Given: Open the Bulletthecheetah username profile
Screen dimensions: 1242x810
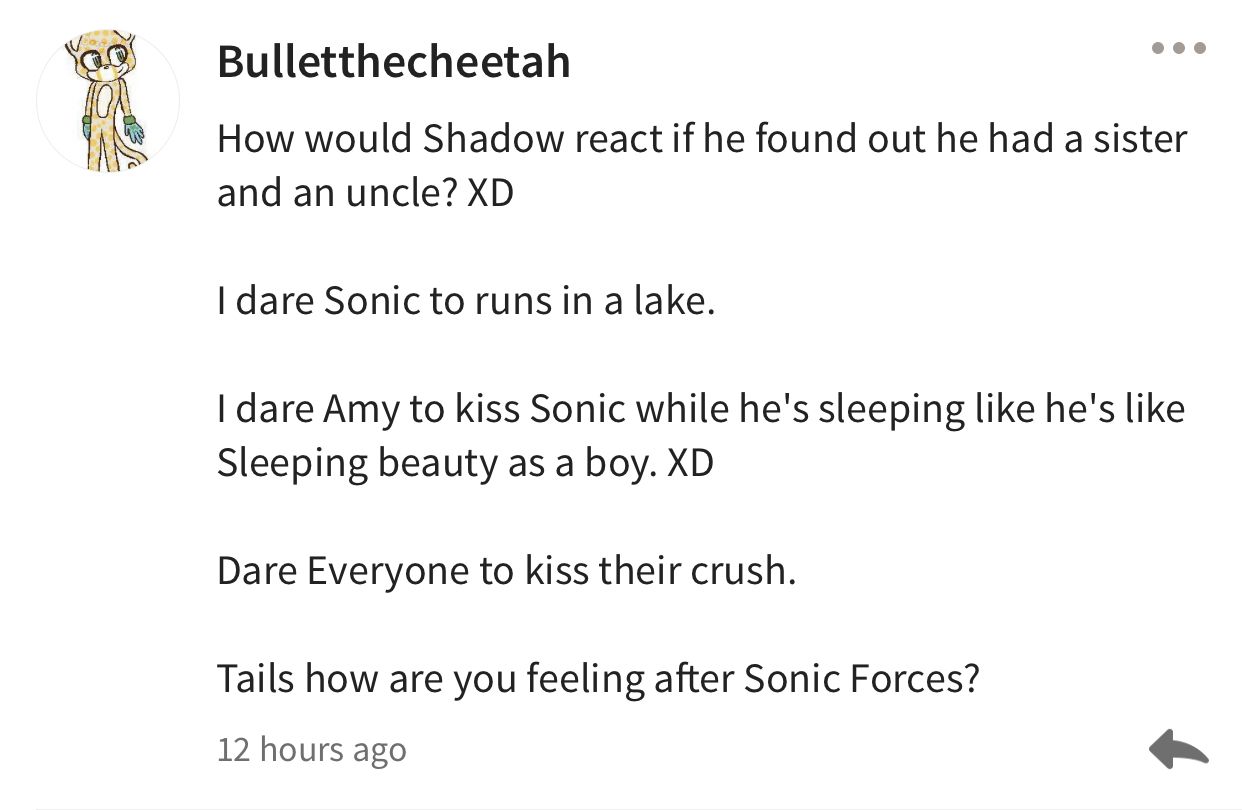Looking at the screenshot, I should coord(393,62).
